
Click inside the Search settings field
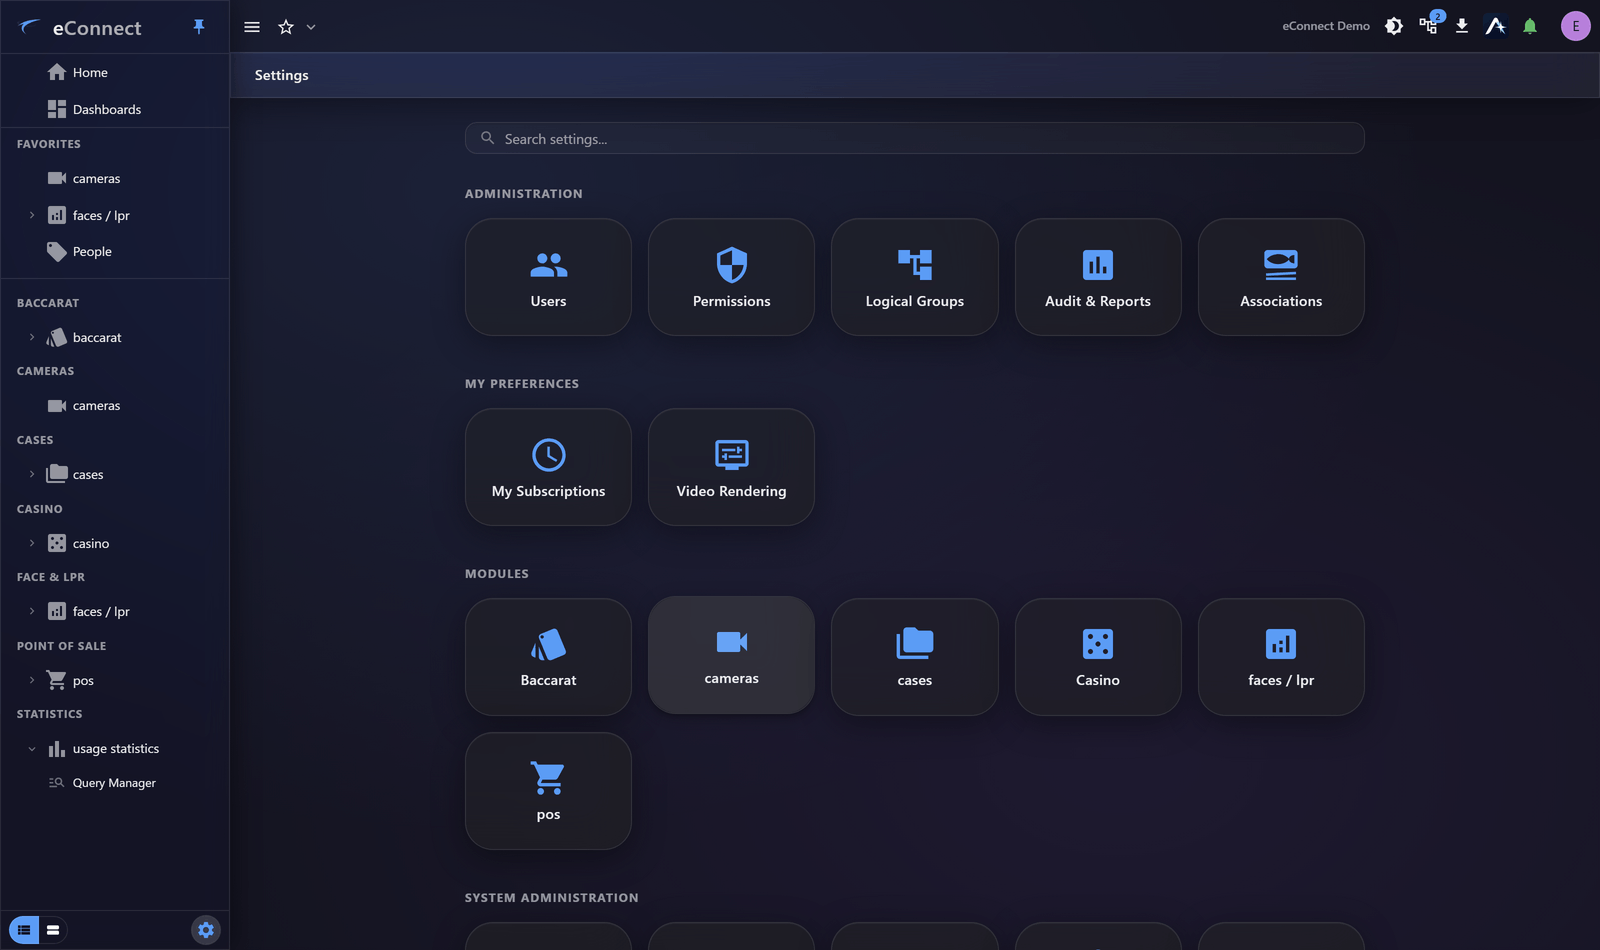(x=914, y=138)
